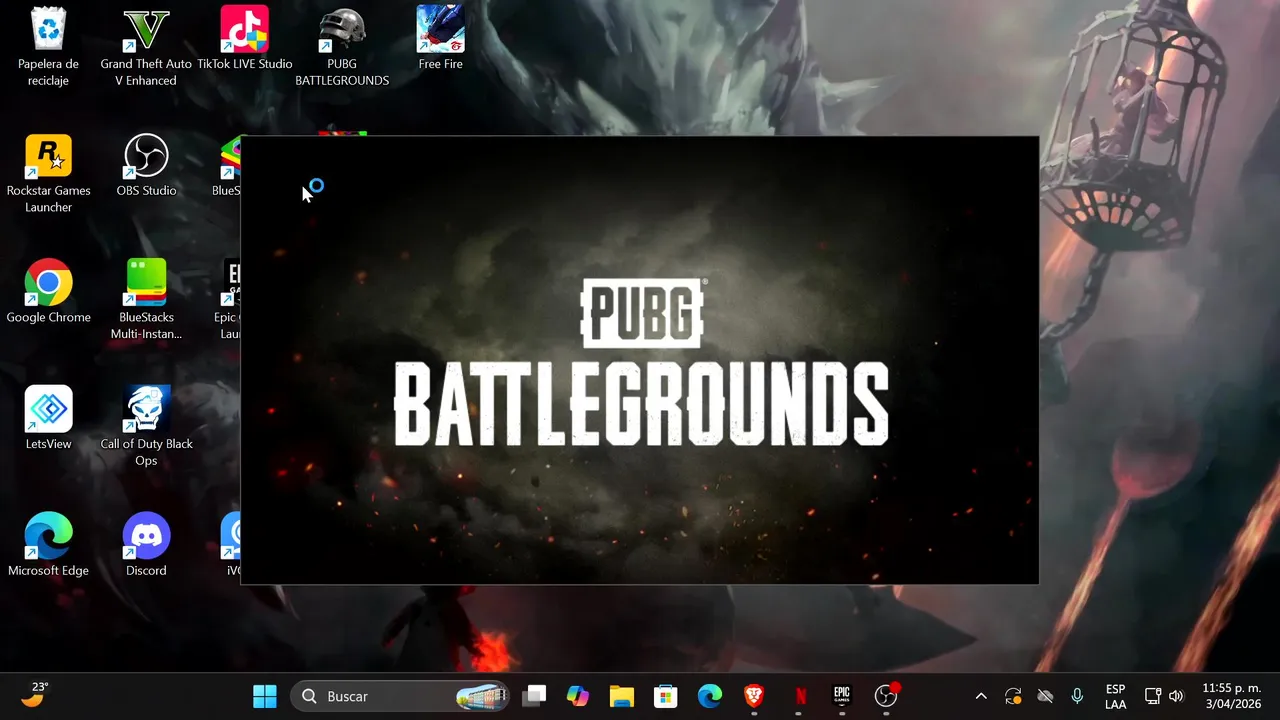Click the Discord desktop icon

click(x=146, y=546)
